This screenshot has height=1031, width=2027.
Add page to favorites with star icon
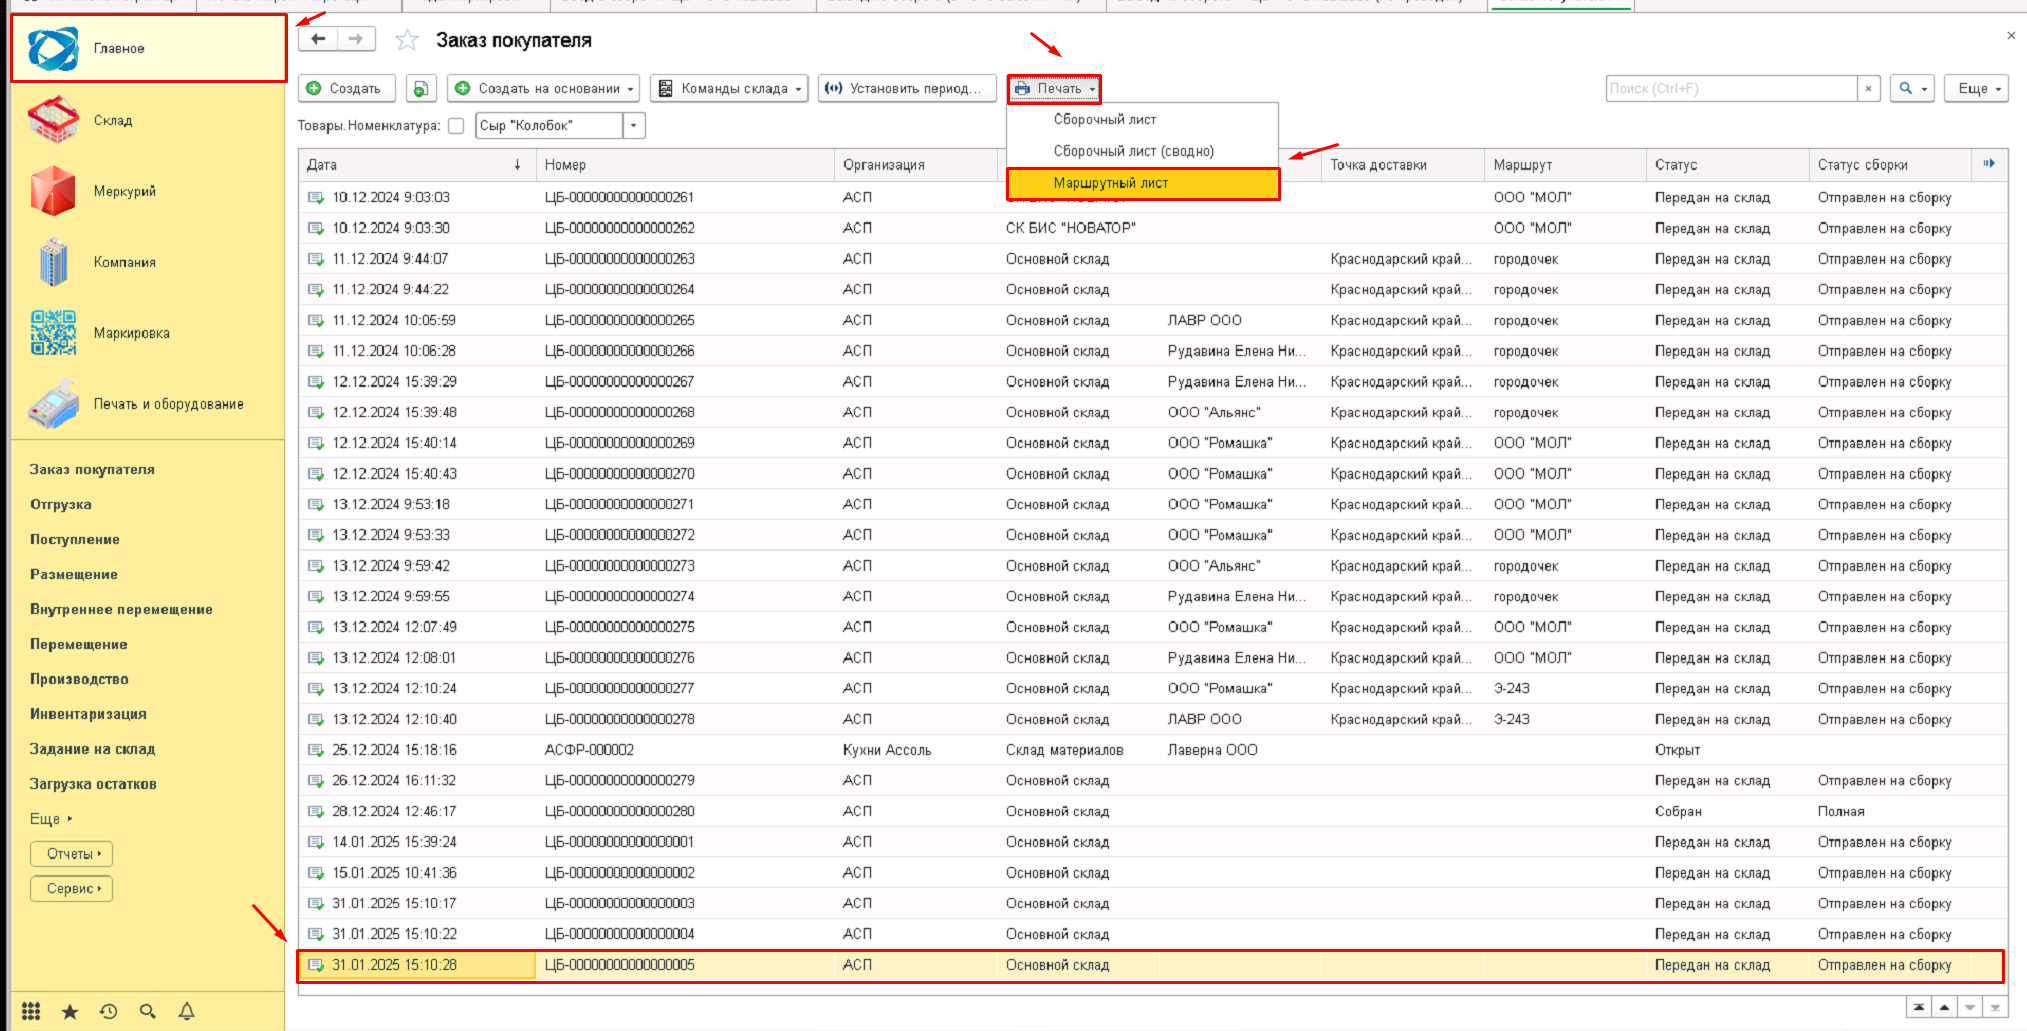406,40
